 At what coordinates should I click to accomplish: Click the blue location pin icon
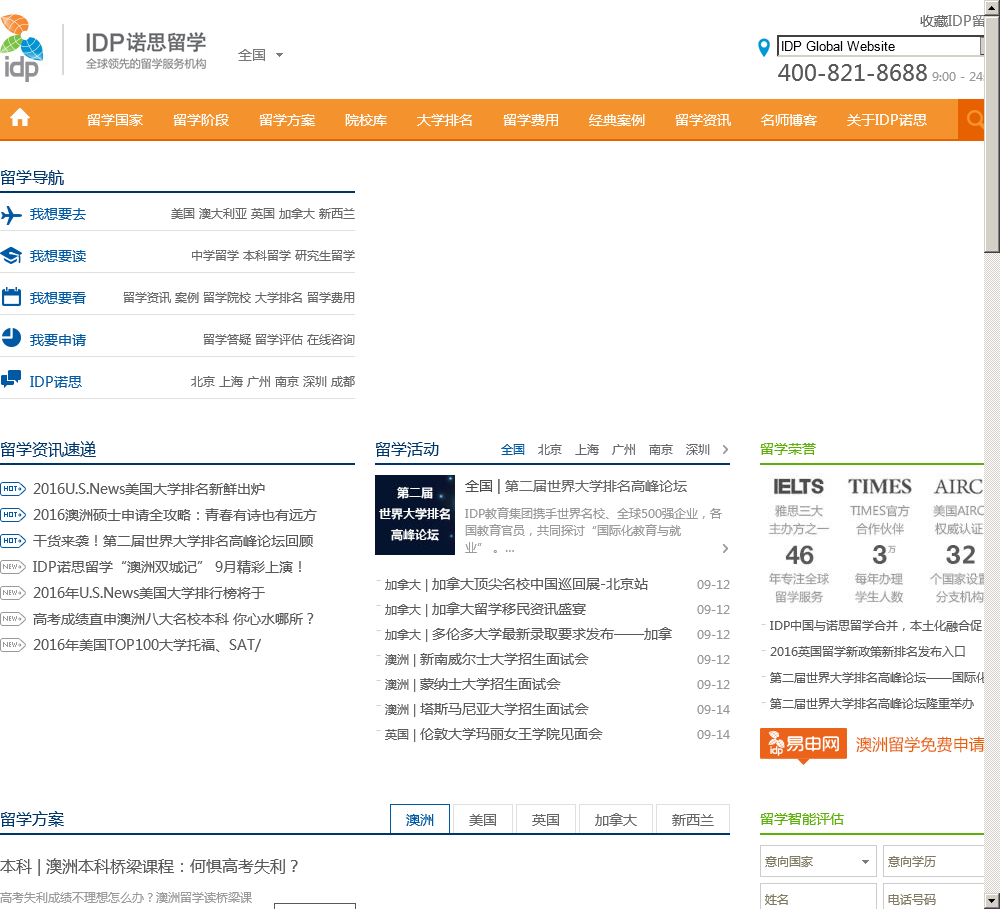coord(763,47)
